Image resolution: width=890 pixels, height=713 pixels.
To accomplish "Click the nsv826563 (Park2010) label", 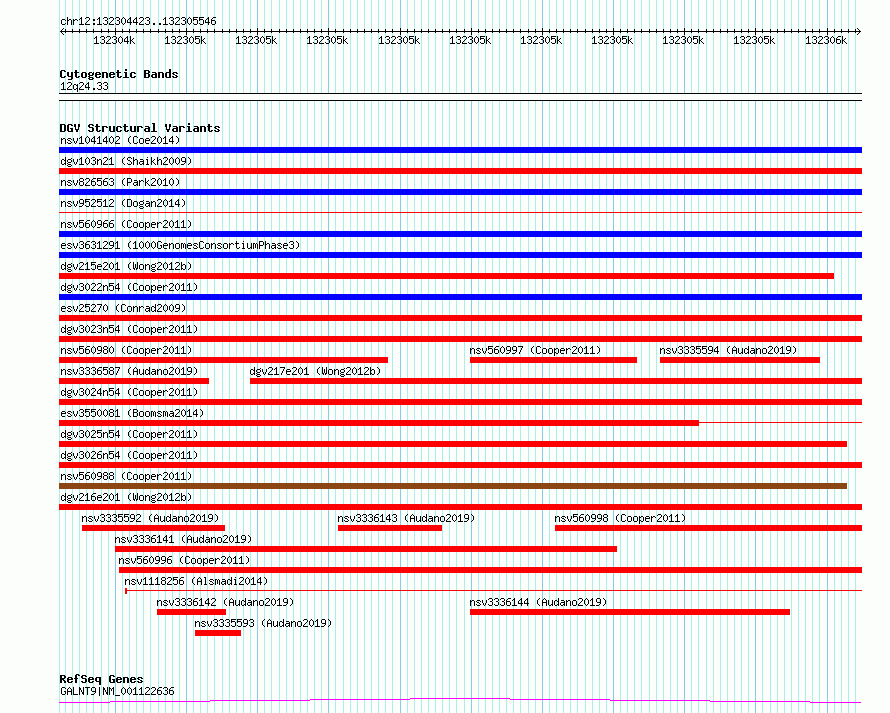I will (120, 182).
